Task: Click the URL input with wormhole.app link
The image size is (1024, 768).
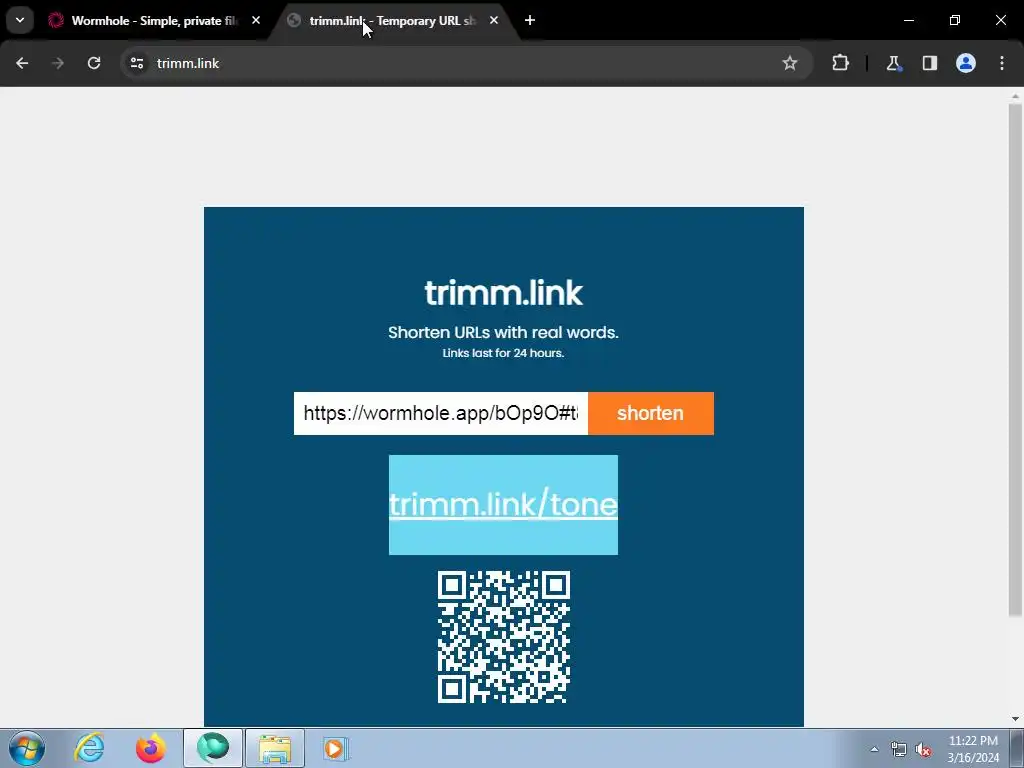Action: click(441, 413)
